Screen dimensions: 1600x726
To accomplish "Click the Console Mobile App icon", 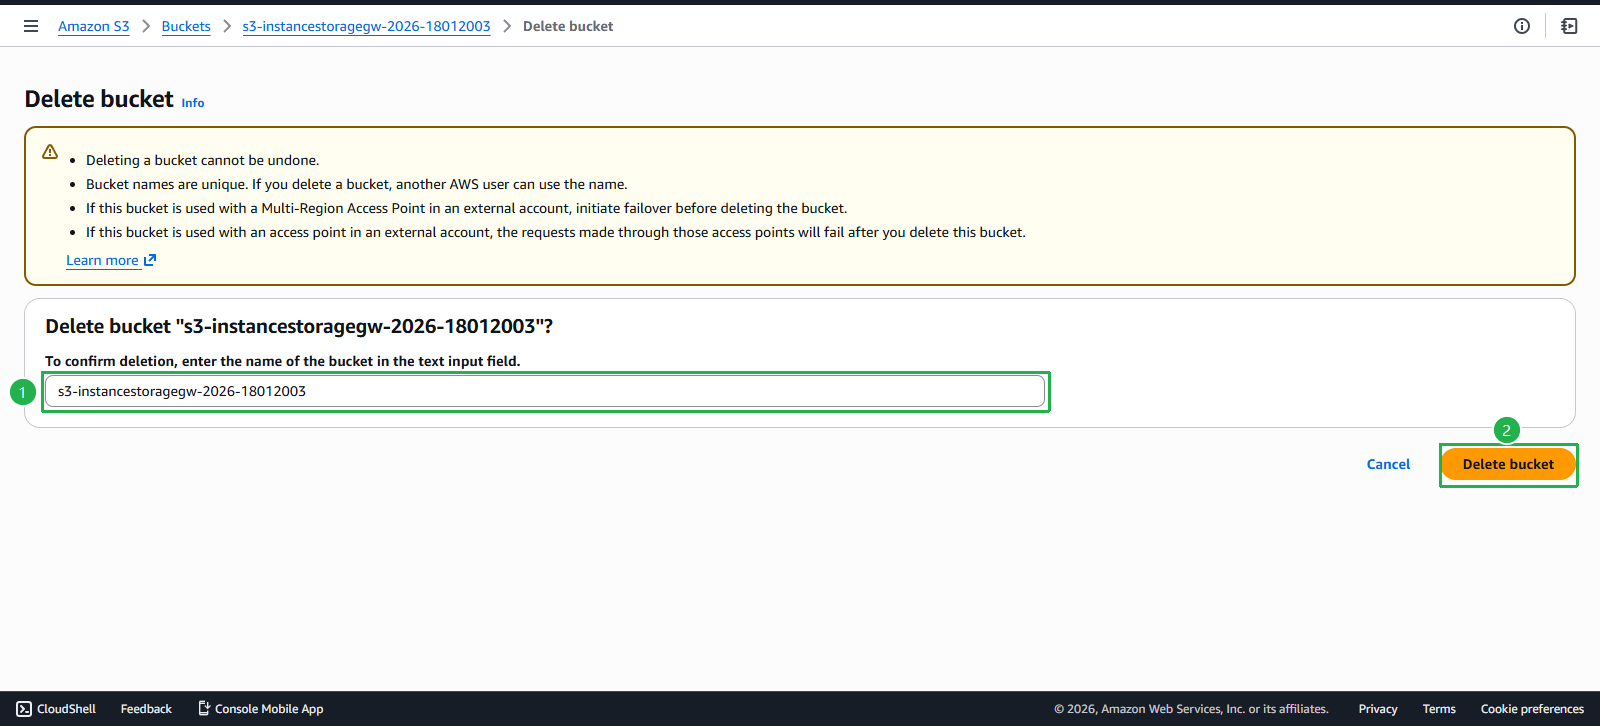I will pyautogui.click(x=204, y=708).
